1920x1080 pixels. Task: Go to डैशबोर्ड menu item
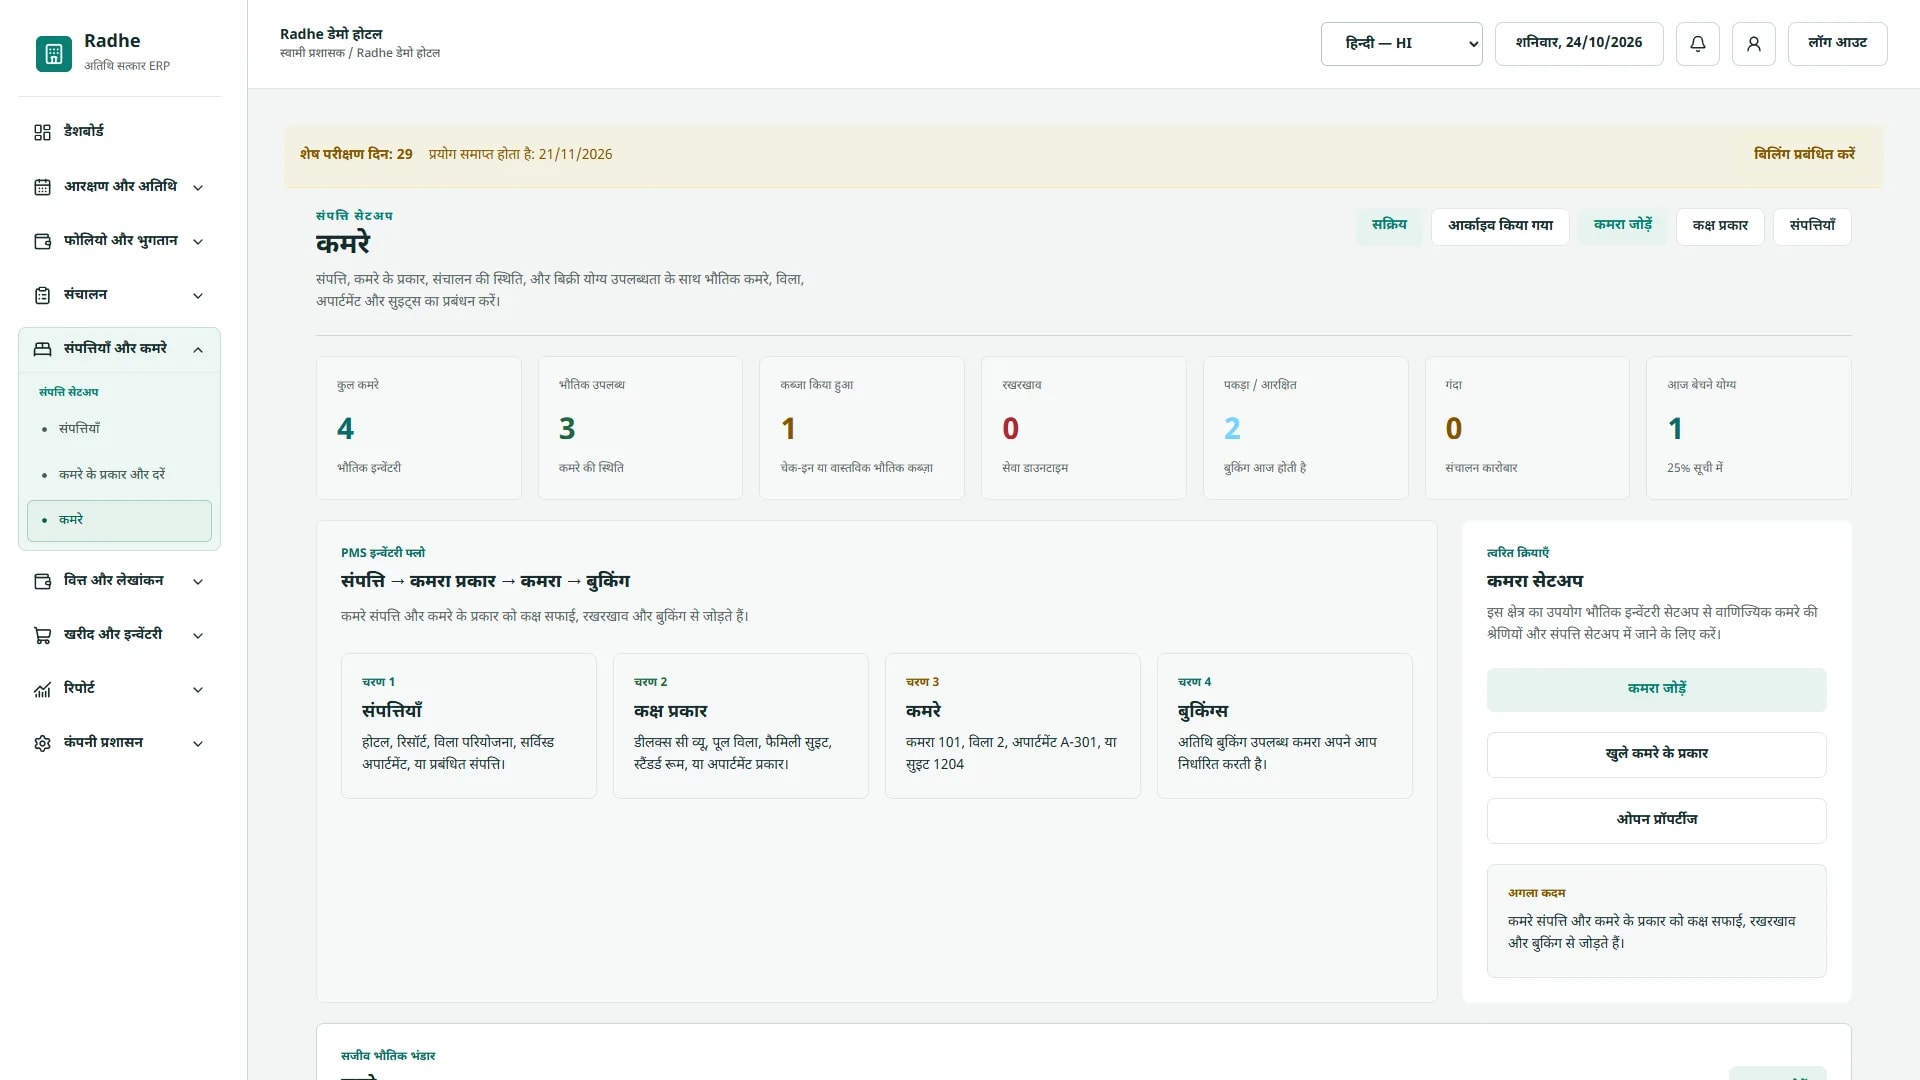coord(119,132)
